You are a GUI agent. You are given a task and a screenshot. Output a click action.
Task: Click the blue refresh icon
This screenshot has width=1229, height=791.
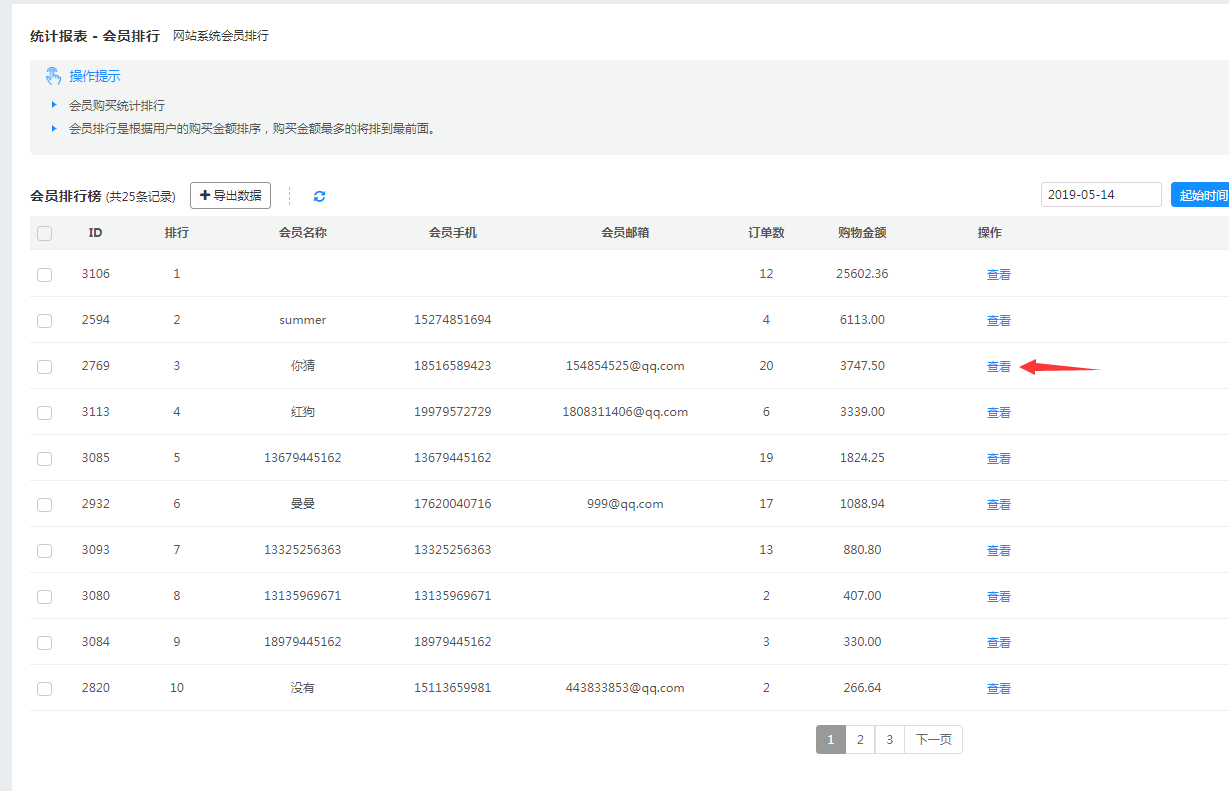[320, 196]
